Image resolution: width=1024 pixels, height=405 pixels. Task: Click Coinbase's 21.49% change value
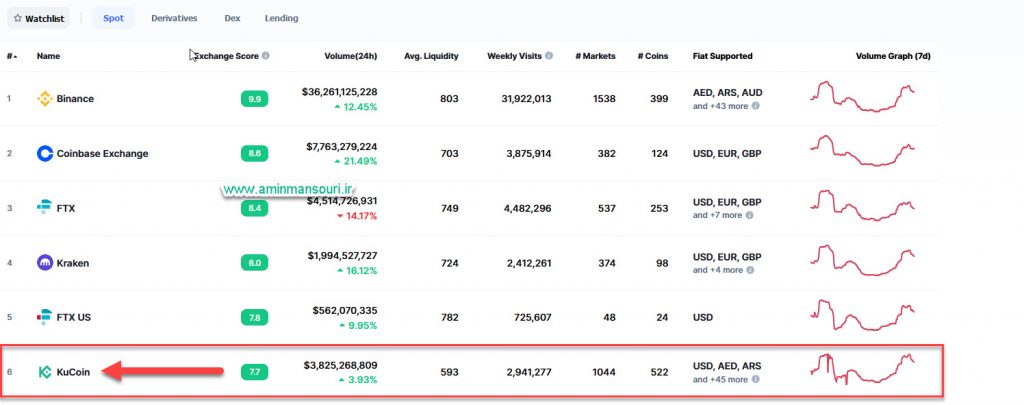356,161
